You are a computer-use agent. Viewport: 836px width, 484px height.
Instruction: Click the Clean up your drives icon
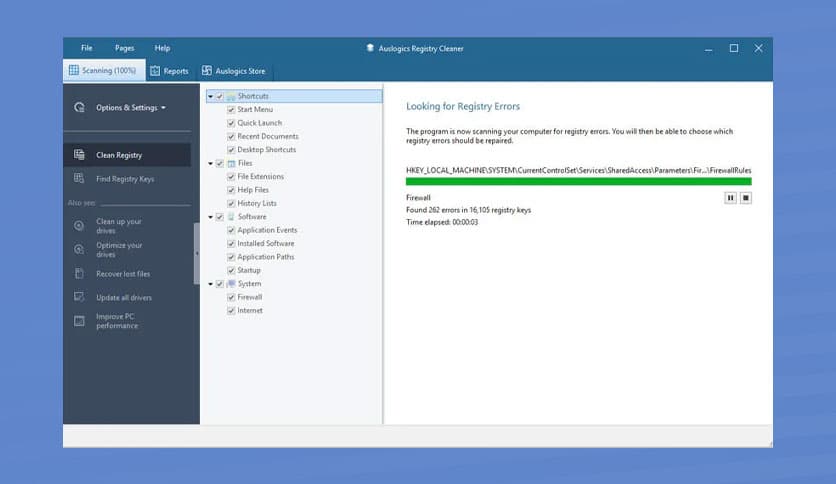pos(79,225)
